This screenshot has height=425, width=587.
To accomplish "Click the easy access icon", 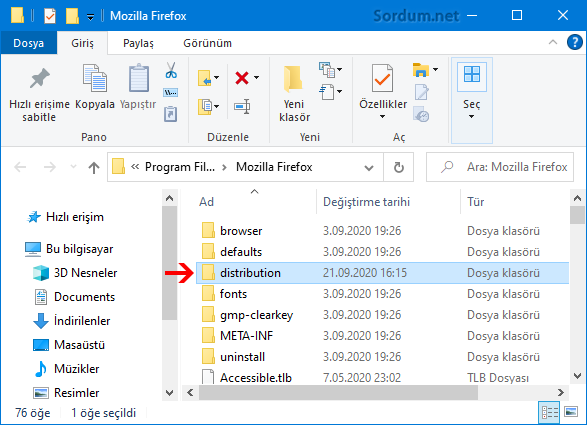I will [x=327, y=92].
